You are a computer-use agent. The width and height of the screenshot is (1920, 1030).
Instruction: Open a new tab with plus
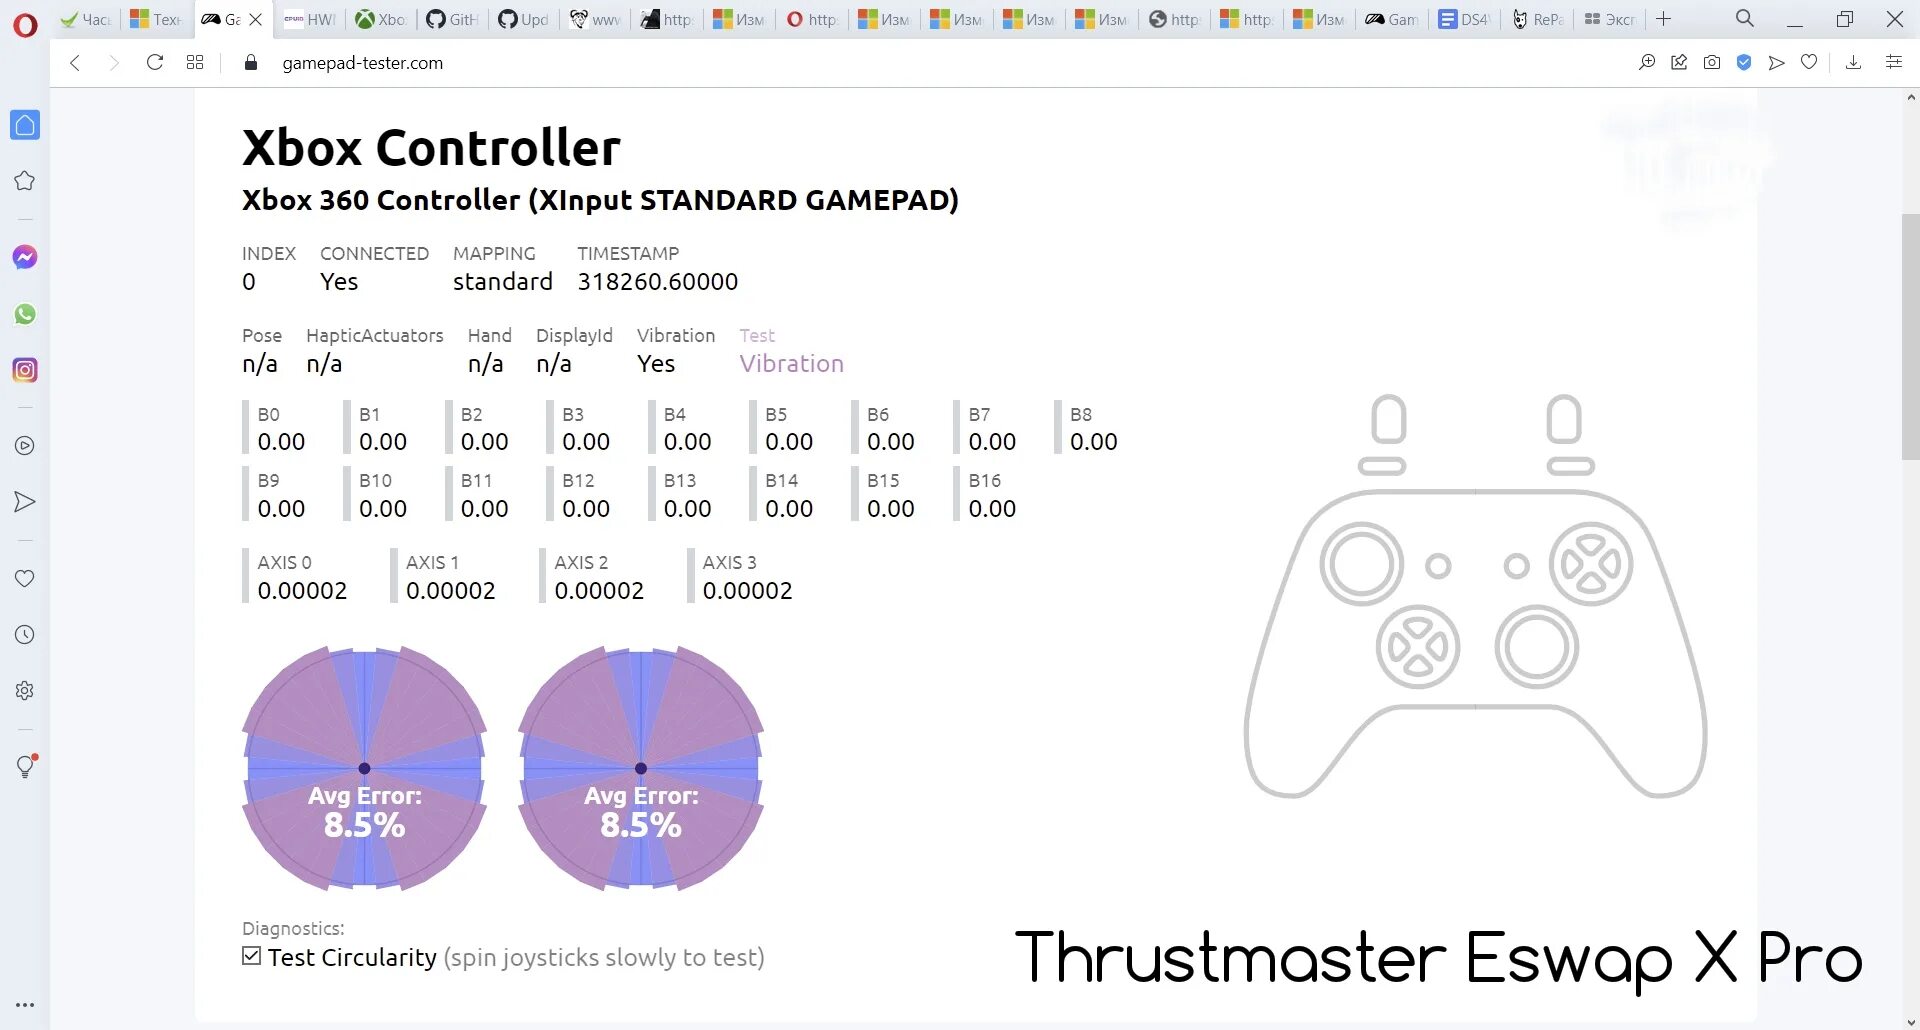pyautogui.click(x=1664, y=19)
